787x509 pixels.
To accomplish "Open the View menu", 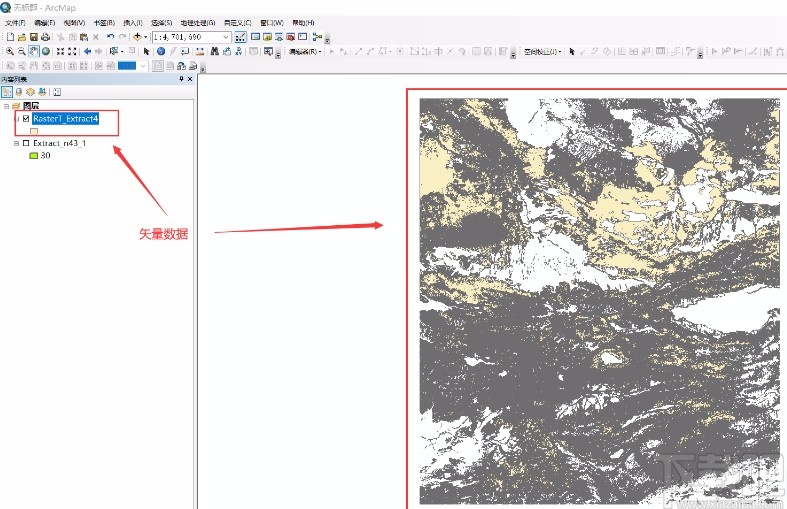I will pos(74,23).
